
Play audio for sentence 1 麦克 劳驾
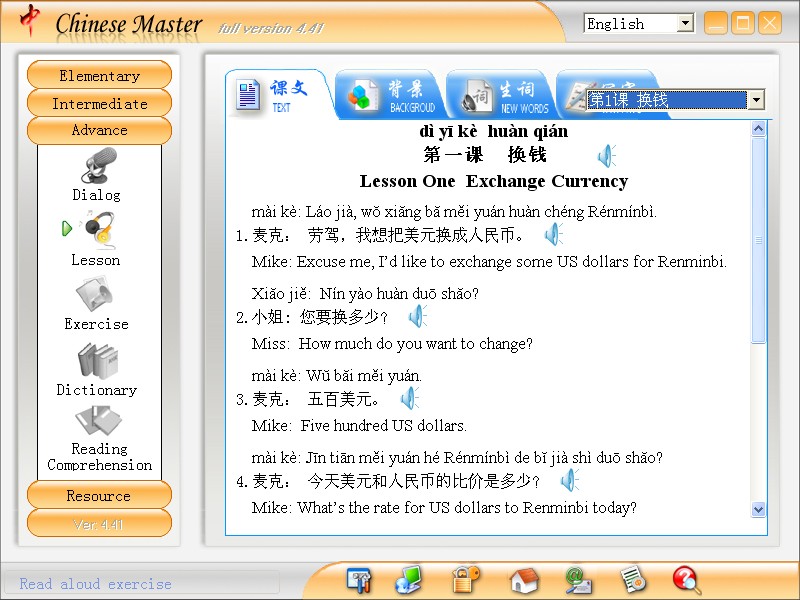554,235
